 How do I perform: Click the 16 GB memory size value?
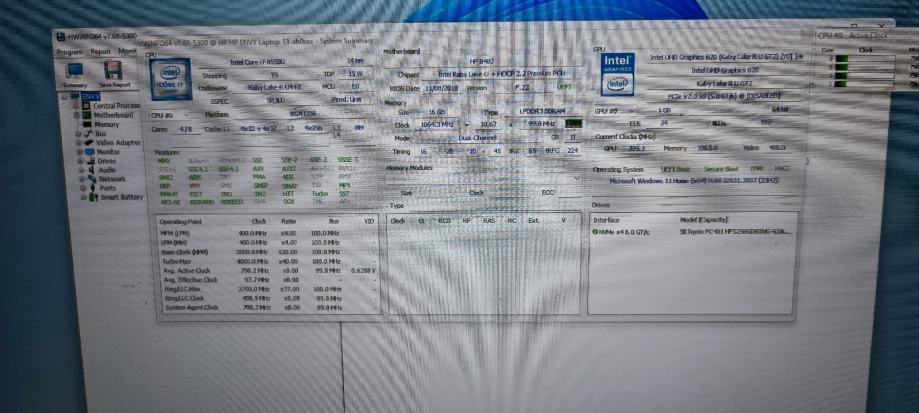click(x=437, y=112)
